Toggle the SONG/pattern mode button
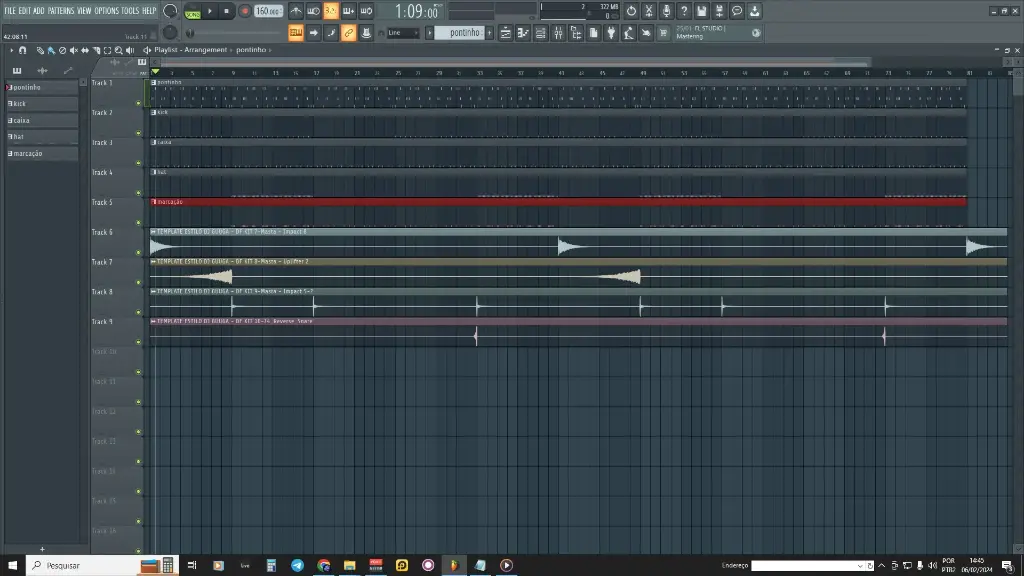Screen dimensions: 1024x576 click(193, 11)
